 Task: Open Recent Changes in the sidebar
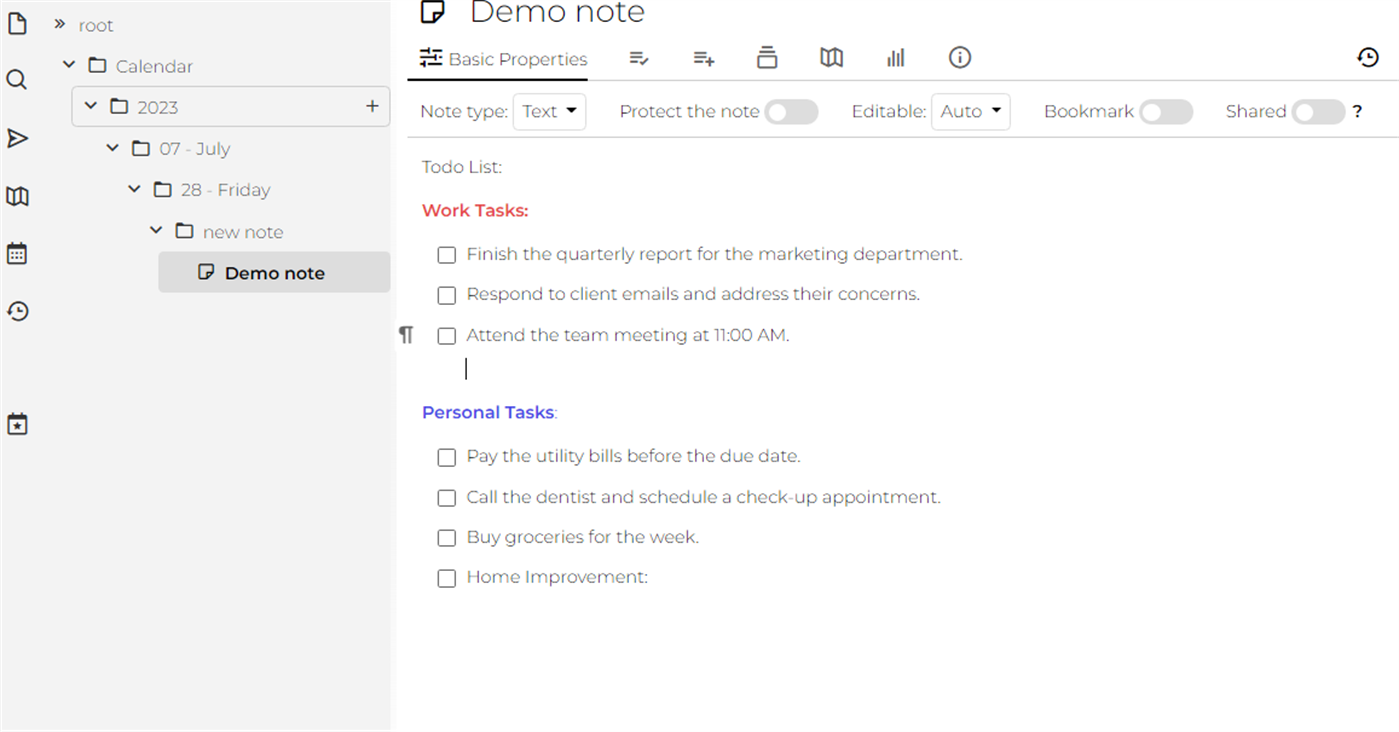click(x=17, y=311)
